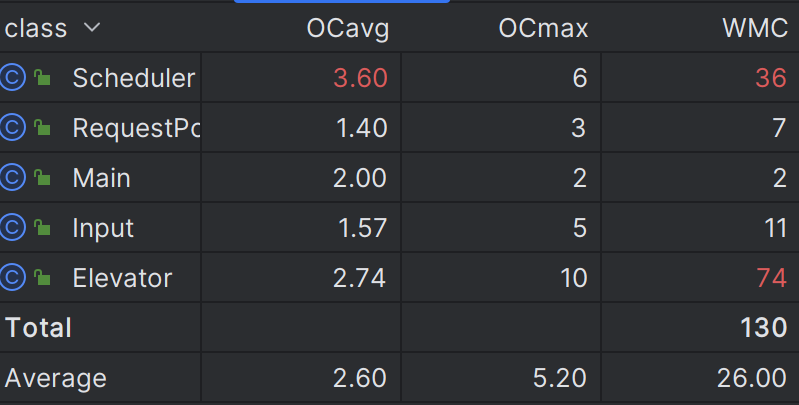
Task: Click the class icon beside Main
Action: point(12,177)
